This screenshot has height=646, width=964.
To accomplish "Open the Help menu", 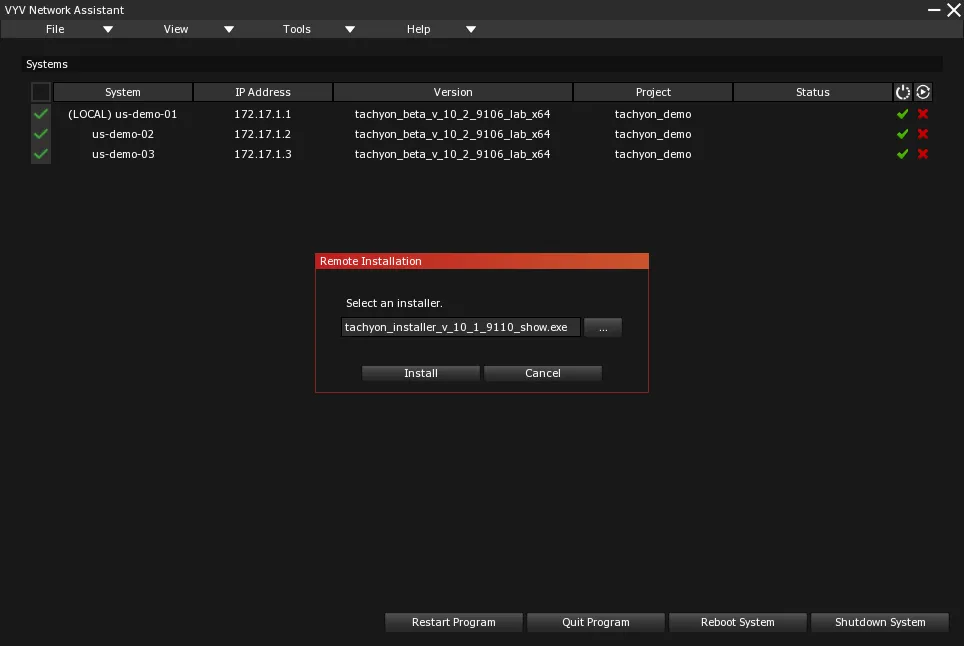I will pyautogui.click(x=418, y=30).
